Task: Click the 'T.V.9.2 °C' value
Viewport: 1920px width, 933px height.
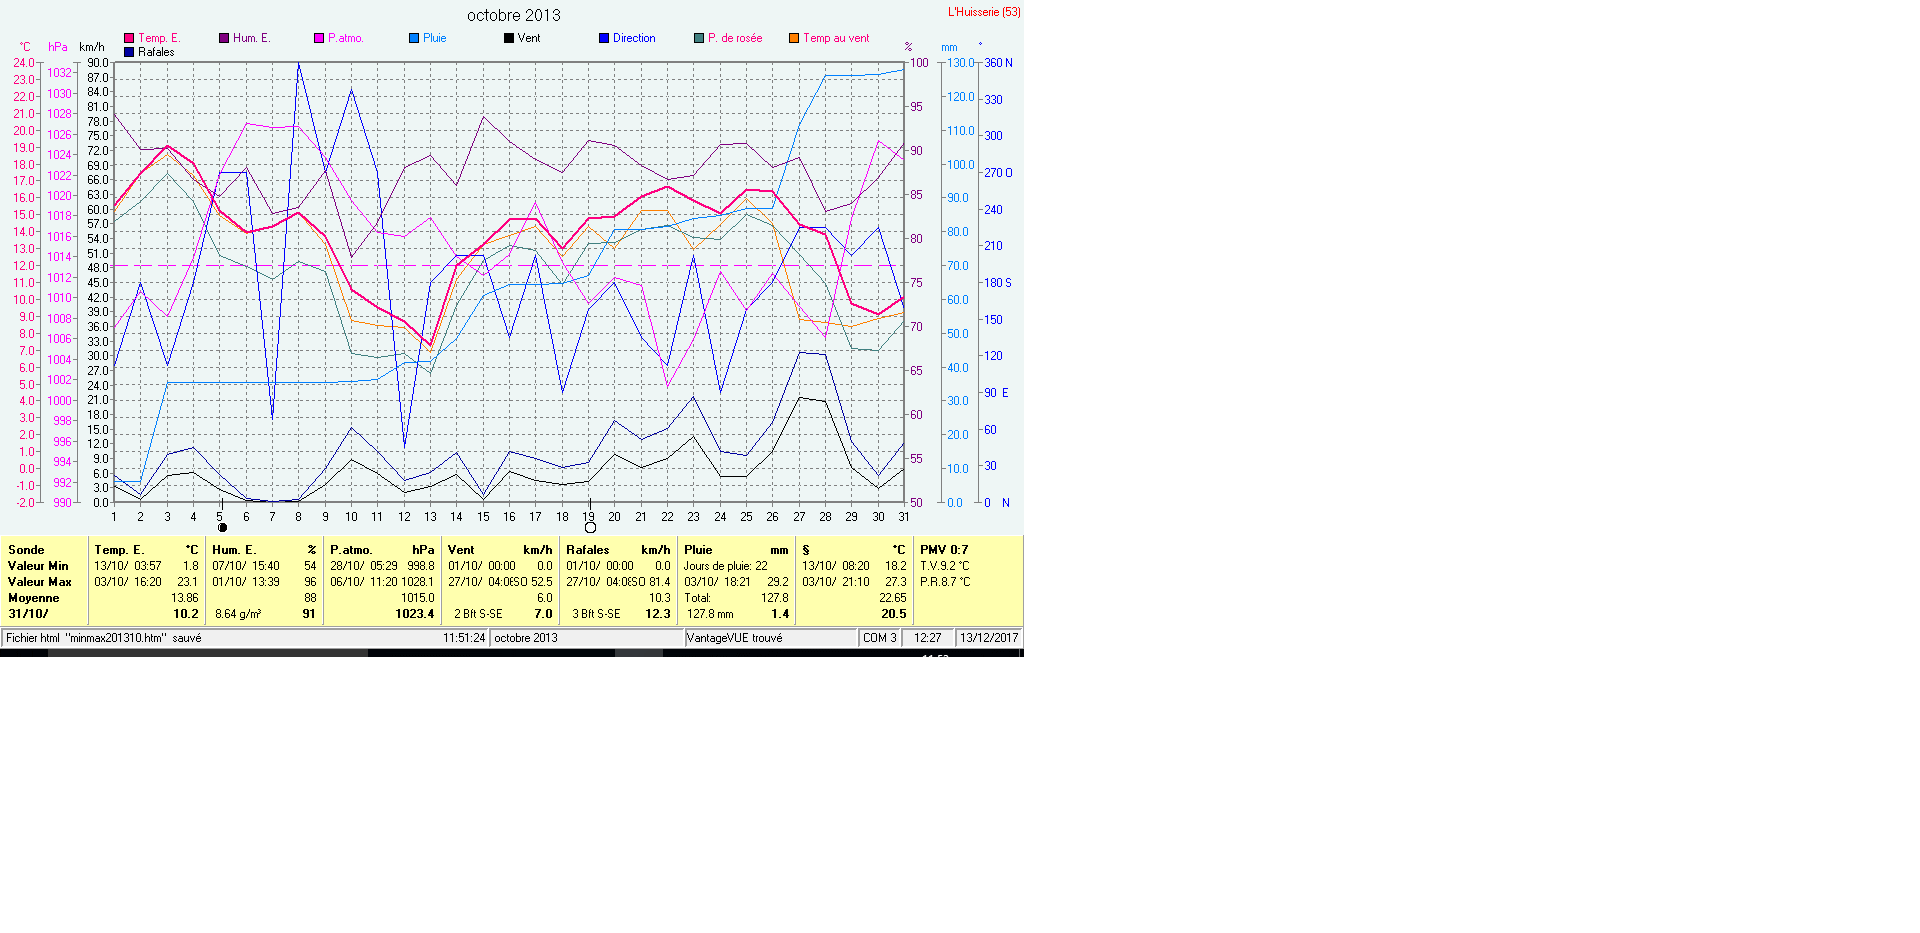Action: click(x=945, y=566)
